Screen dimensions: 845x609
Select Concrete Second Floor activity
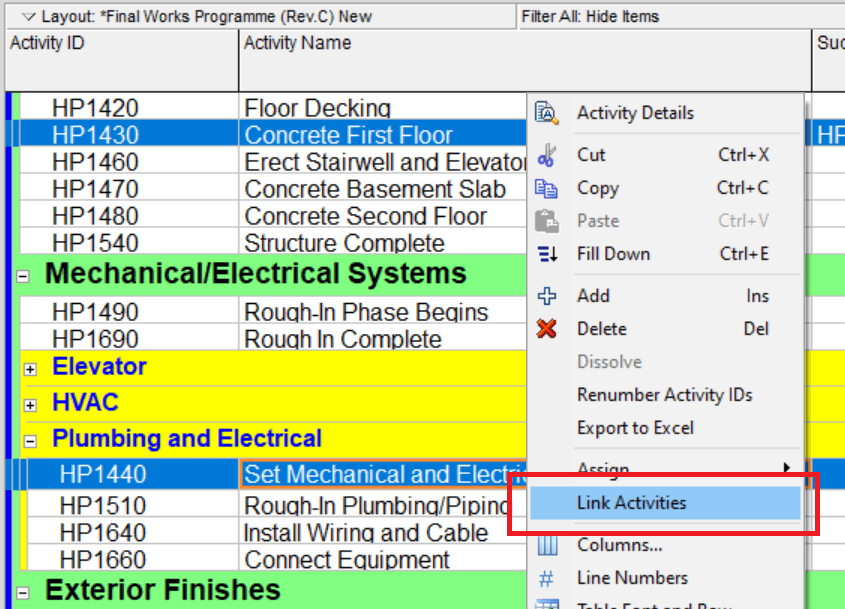tap(365, 216)
